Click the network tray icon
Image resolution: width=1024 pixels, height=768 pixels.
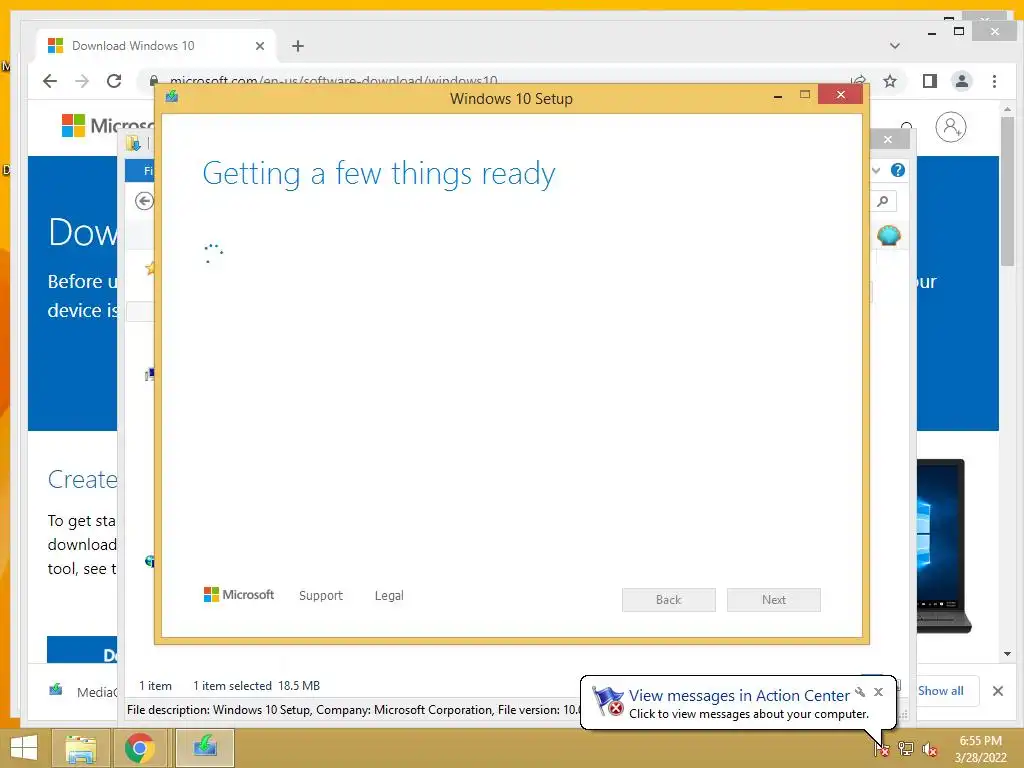pyautogui.click(x=906, y=748)
